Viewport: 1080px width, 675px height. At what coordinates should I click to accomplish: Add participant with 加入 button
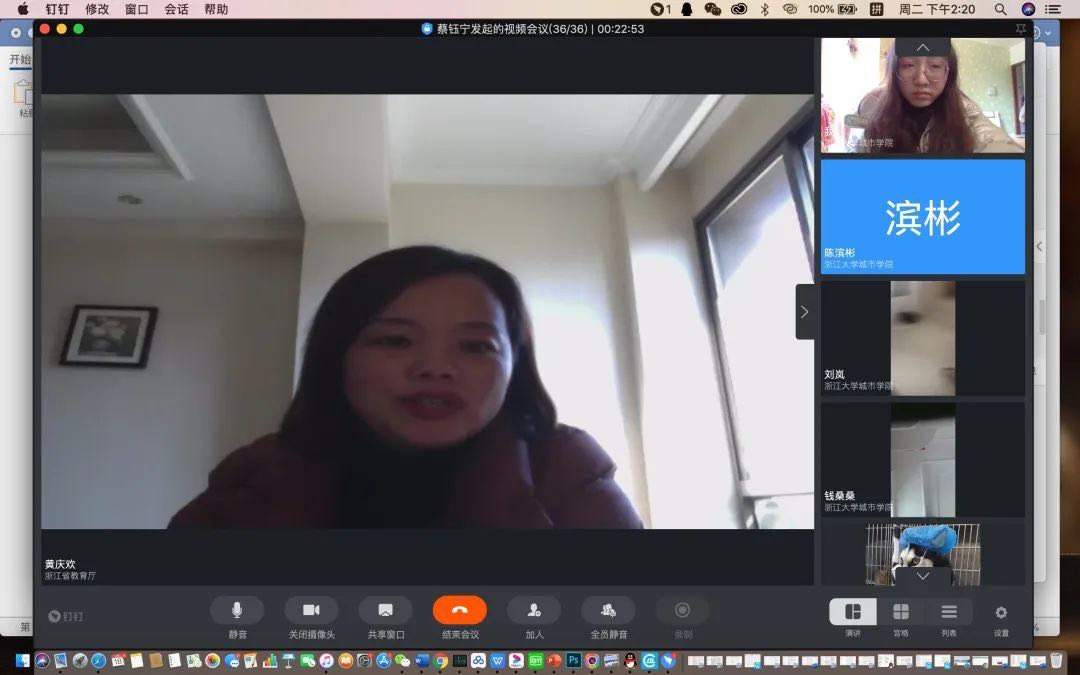click(x=534, y=610)
